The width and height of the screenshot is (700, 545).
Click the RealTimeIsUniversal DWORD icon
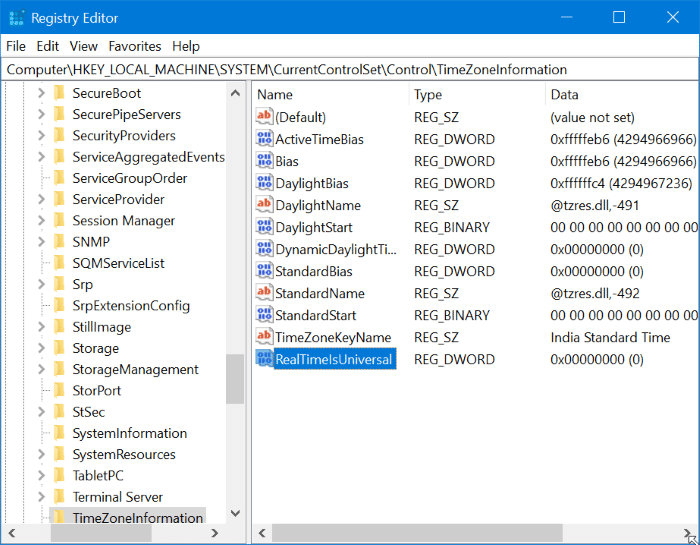tap(264, 359)
